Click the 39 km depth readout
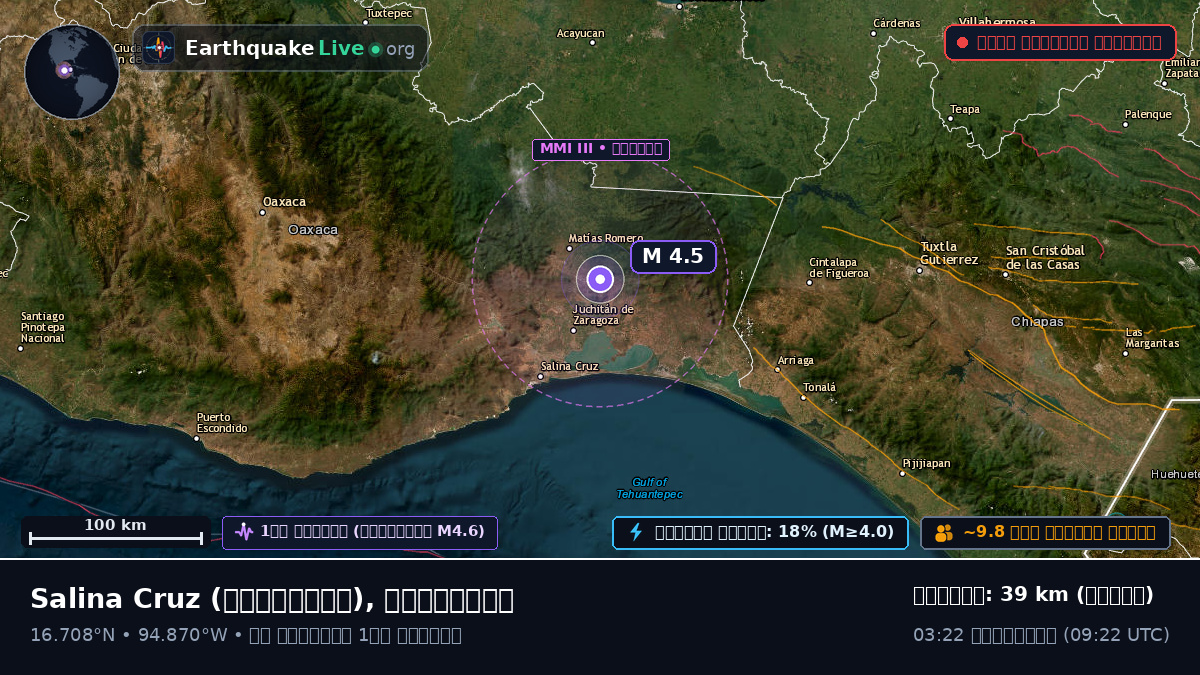1200x675 pixels. click(x=1034, y=595)
